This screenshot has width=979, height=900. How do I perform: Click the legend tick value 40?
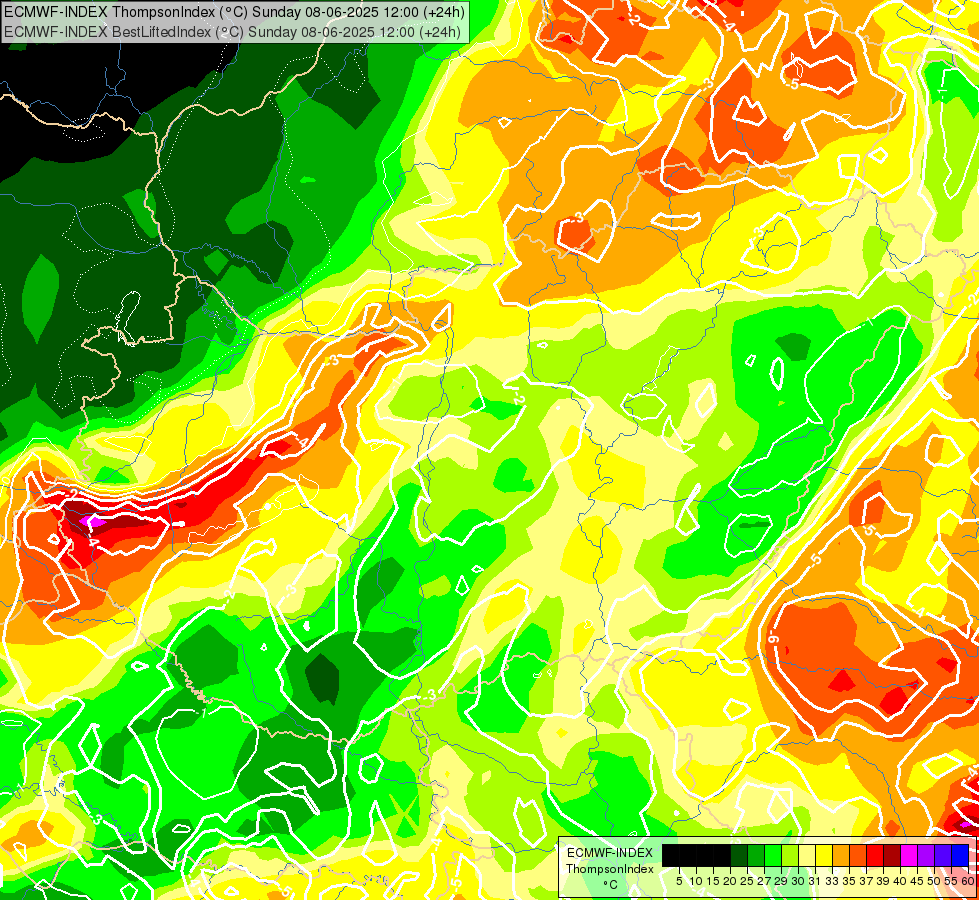click(900, 881)
